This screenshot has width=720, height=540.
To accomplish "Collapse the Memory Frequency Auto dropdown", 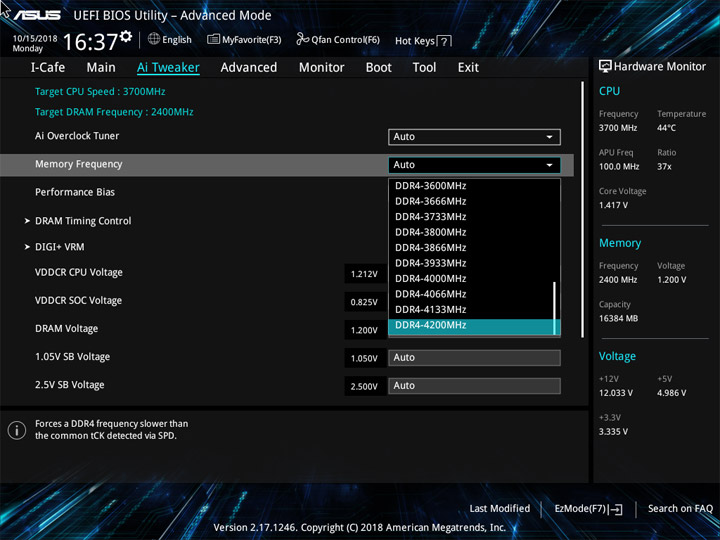I will [474, 165].
